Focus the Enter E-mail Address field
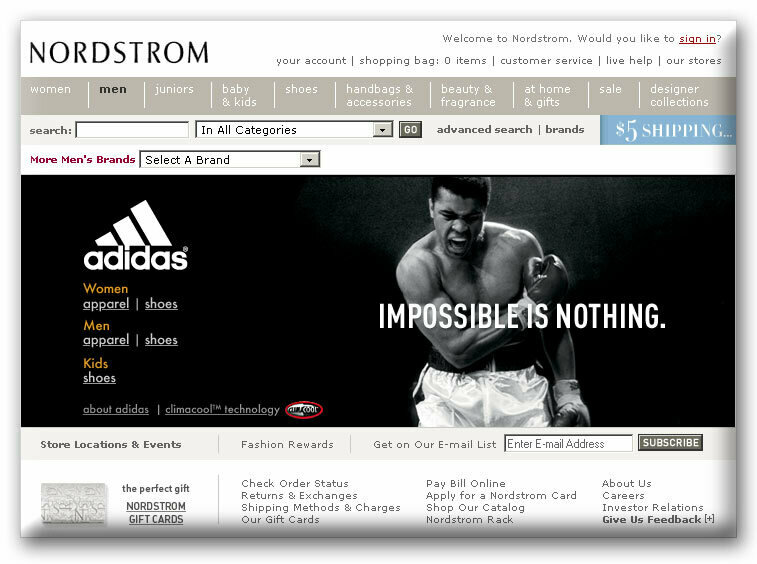 (x=568, y=443)
